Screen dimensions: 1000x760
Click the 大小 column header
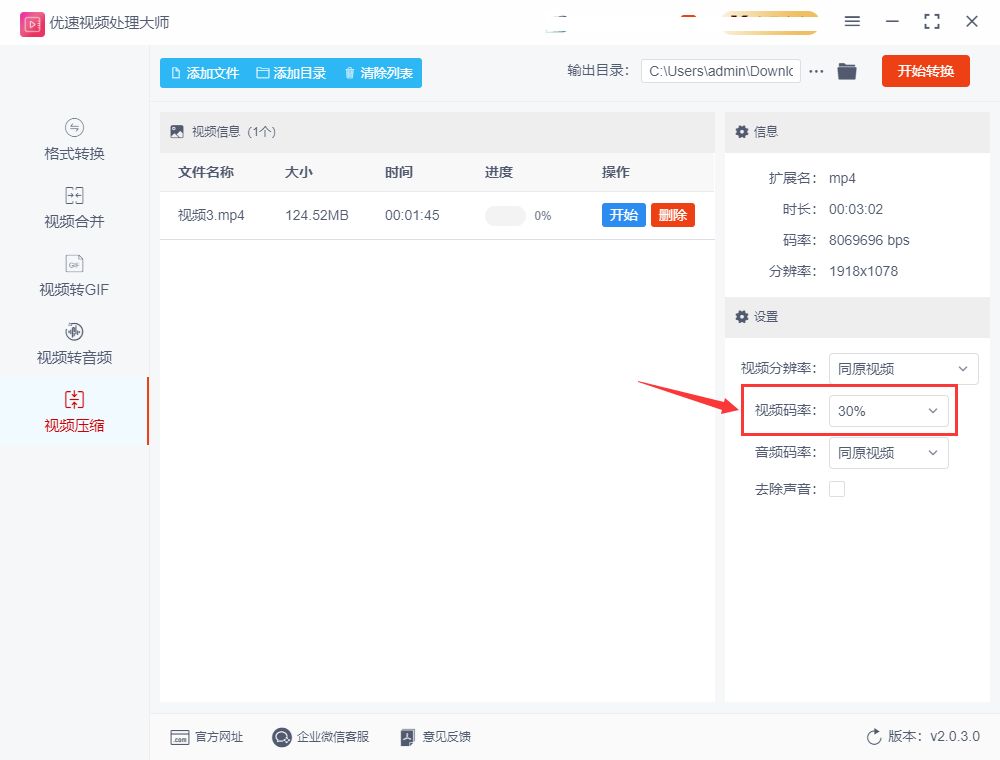(x=298, y=172)
